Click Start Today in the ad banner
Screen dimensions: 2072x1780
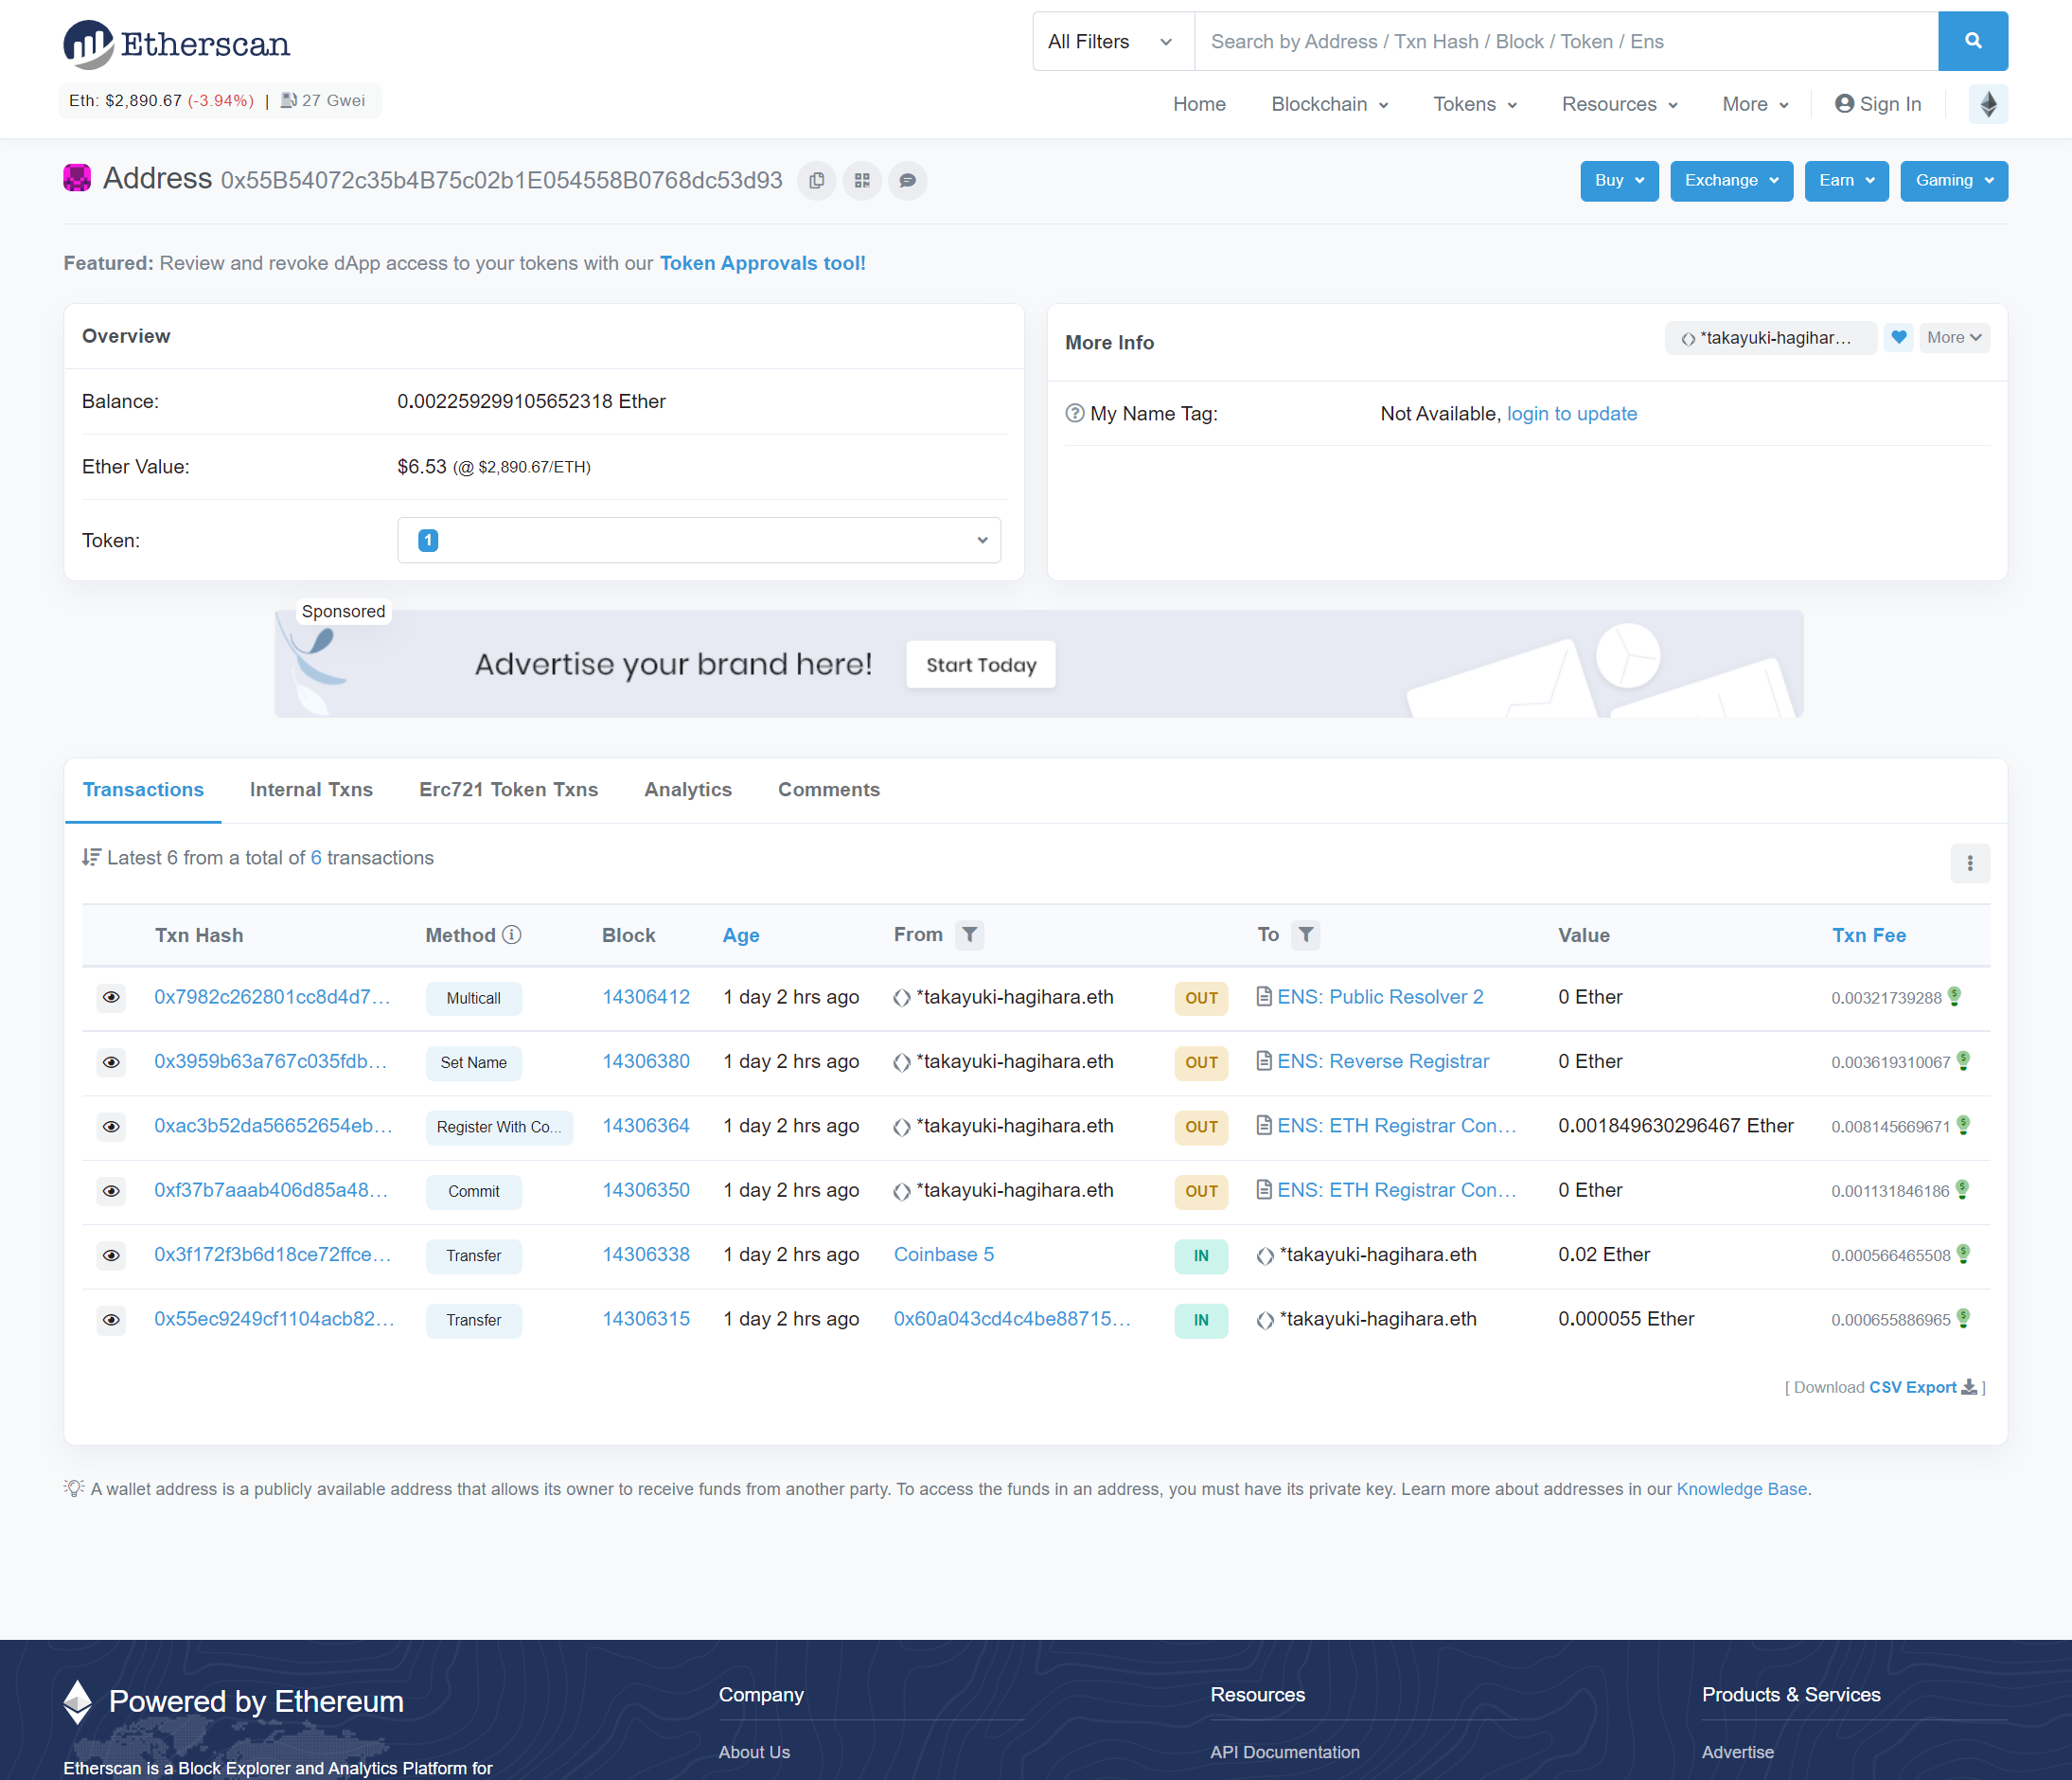(980, 665)
